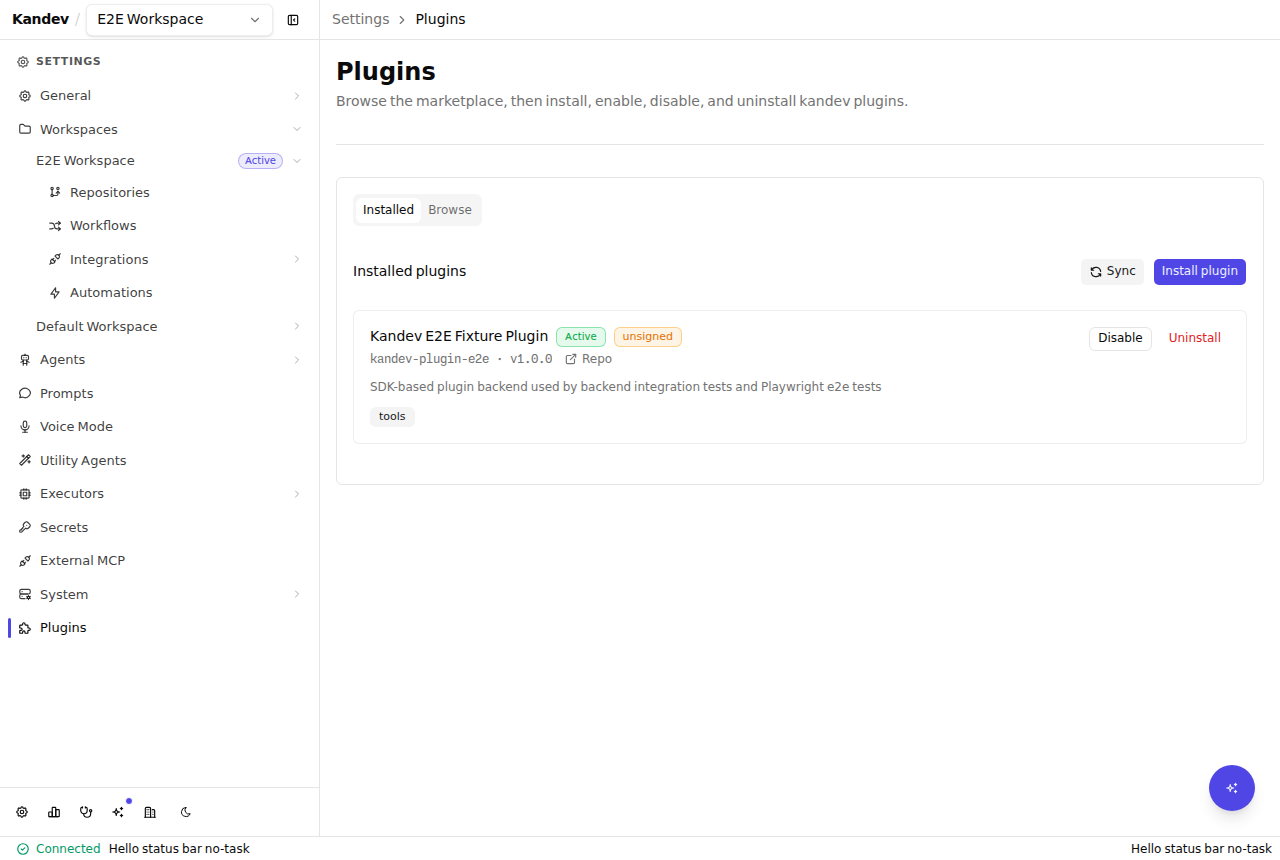Viewport: 1280px width, 860px height.
Task: Click the green Active plugin badge
Action: click(x=581, y=337)
